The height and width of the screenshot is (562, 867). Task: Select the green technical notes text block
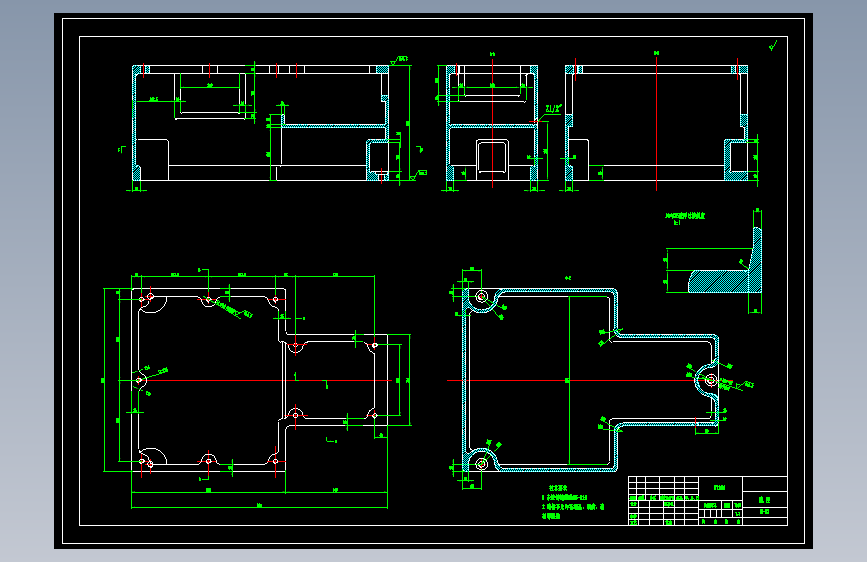(572, 503)
